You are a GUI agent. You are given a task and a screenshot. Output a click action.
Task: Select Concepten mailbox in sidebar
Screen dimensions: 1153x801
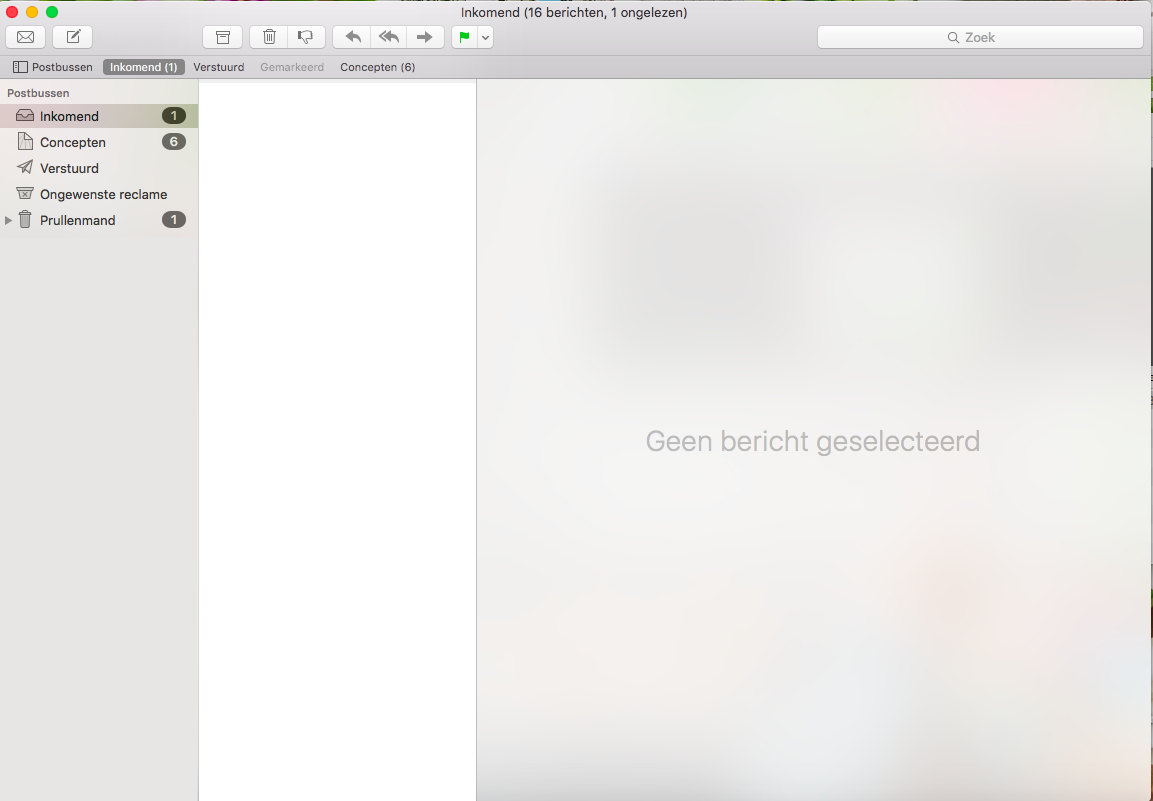coord(73,142)
